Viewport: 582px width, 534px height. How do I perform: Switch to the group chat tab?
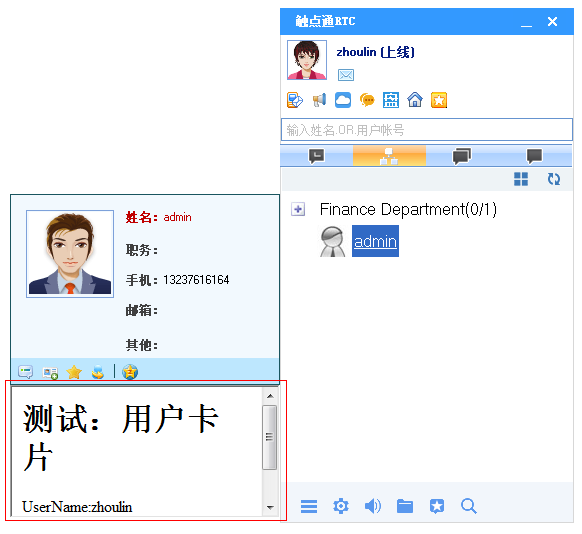tap(462, 156)
